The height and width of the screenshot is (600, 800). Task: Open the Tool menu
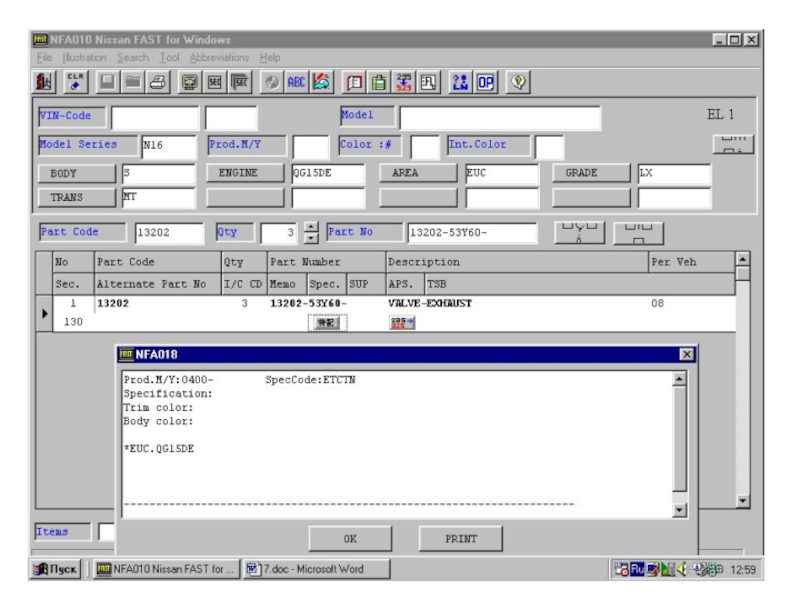169,58
